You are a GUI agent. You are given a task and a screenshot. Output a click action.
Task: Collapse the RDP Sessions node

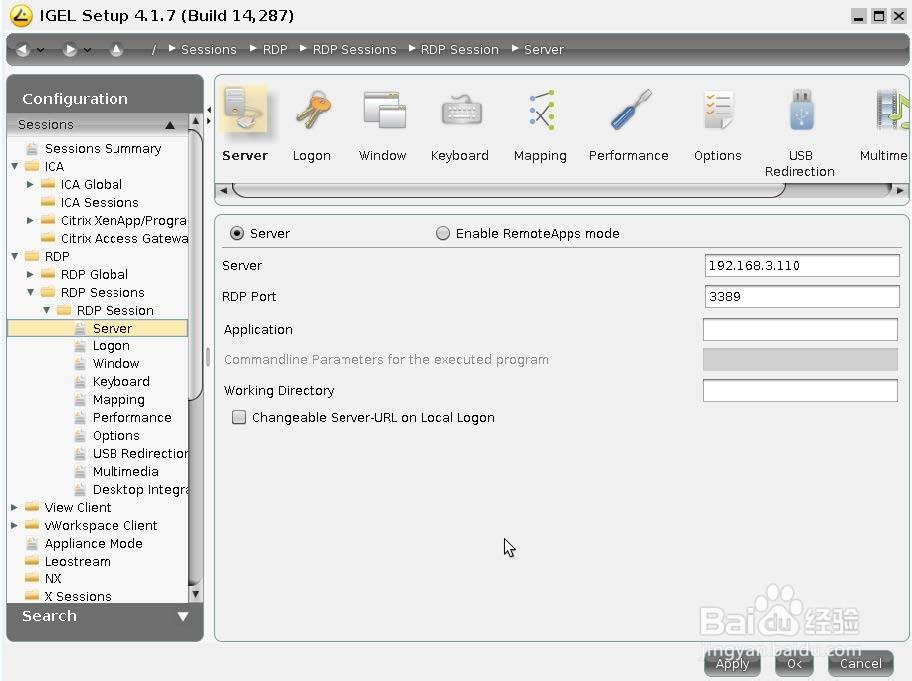(30, 292)
